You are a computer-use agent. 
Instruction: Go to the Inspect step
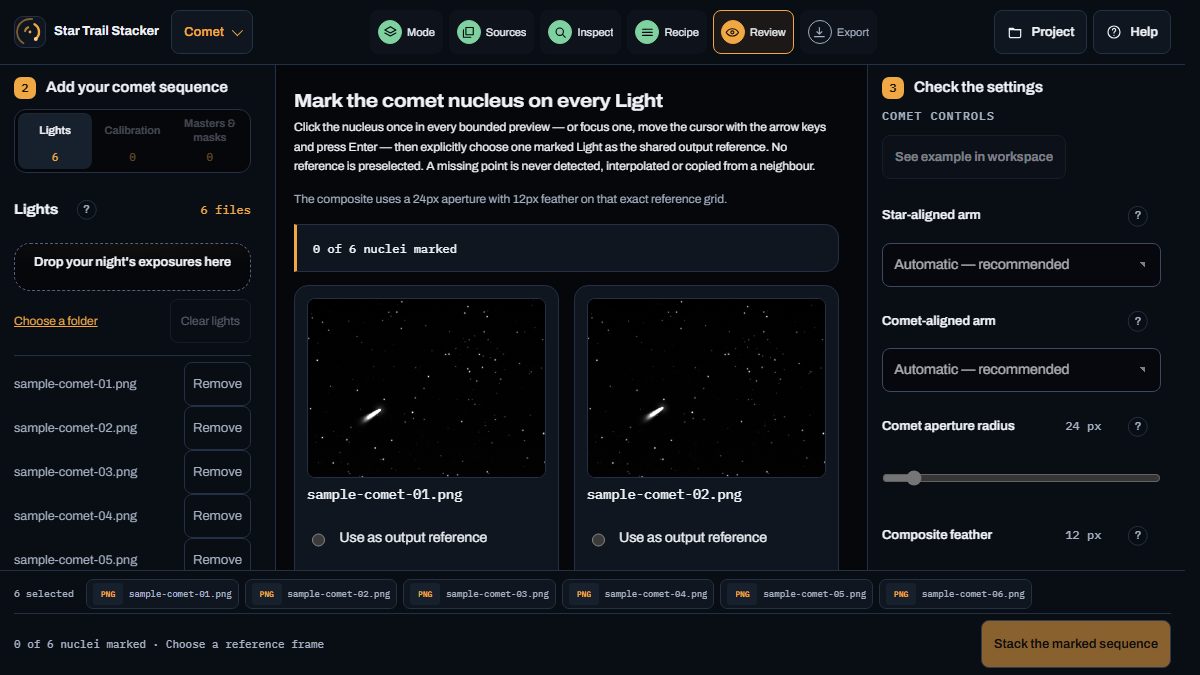click(x=581, y=32)
